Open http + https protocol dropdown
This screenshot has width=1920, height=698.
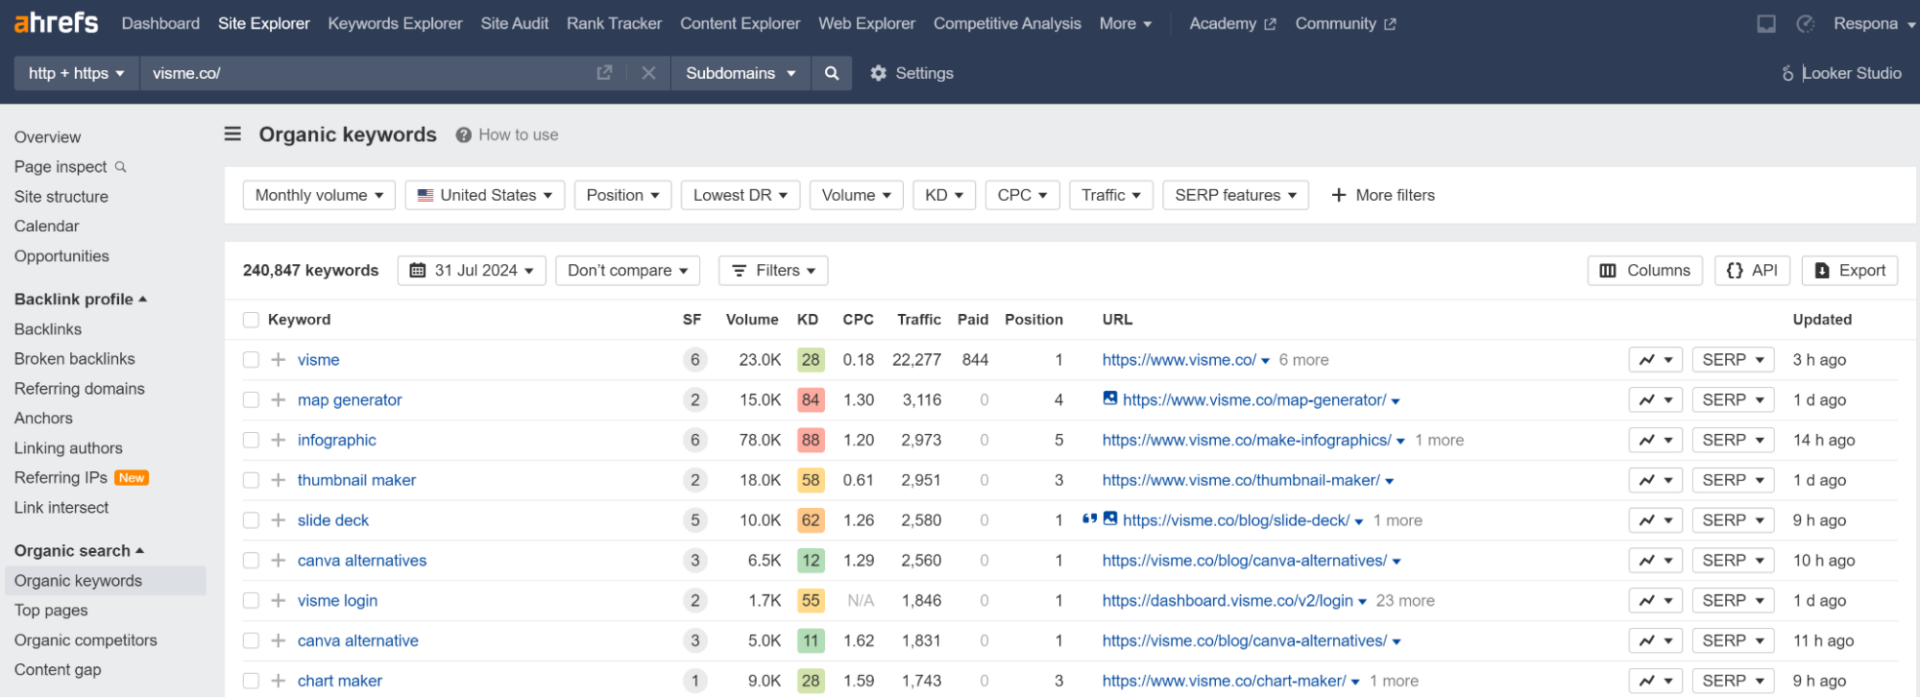[76, 73]
